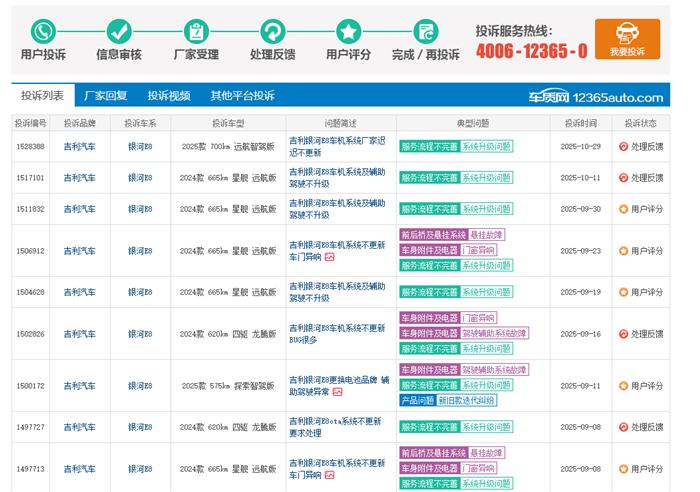This screenshot has height=492, width=700.
Task: Click the 车质网 12365auto.com logo
Action: [x=595, y=97]
